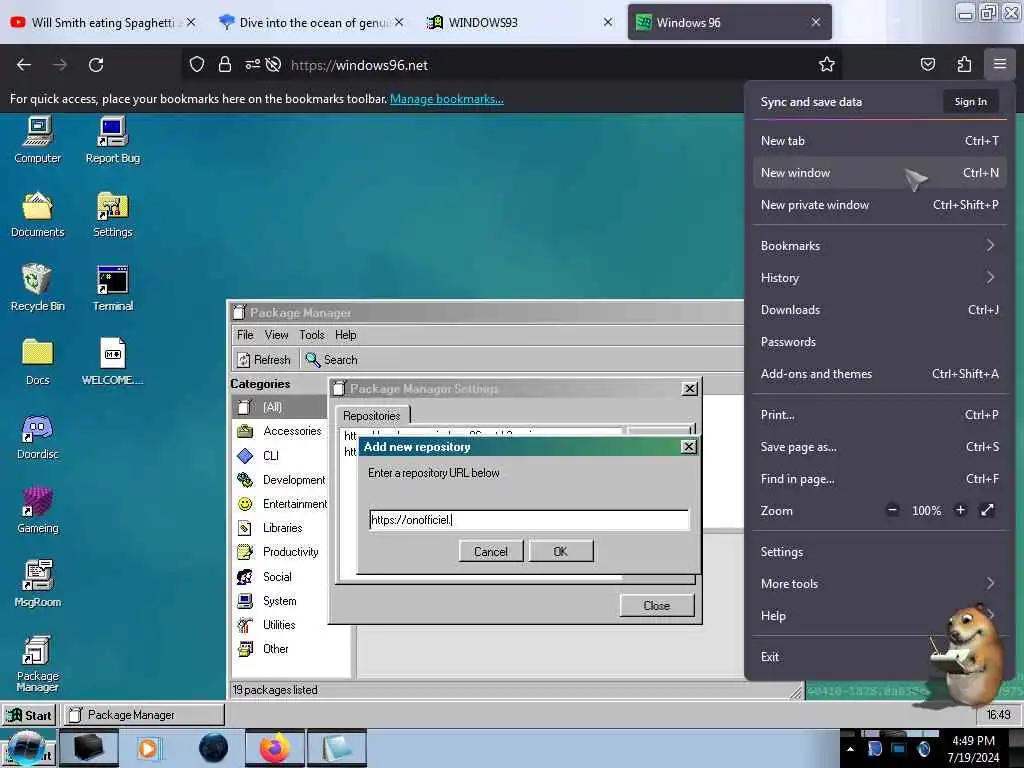Open the Documents folder icon

pyautogui.click(x=37, y=214)
